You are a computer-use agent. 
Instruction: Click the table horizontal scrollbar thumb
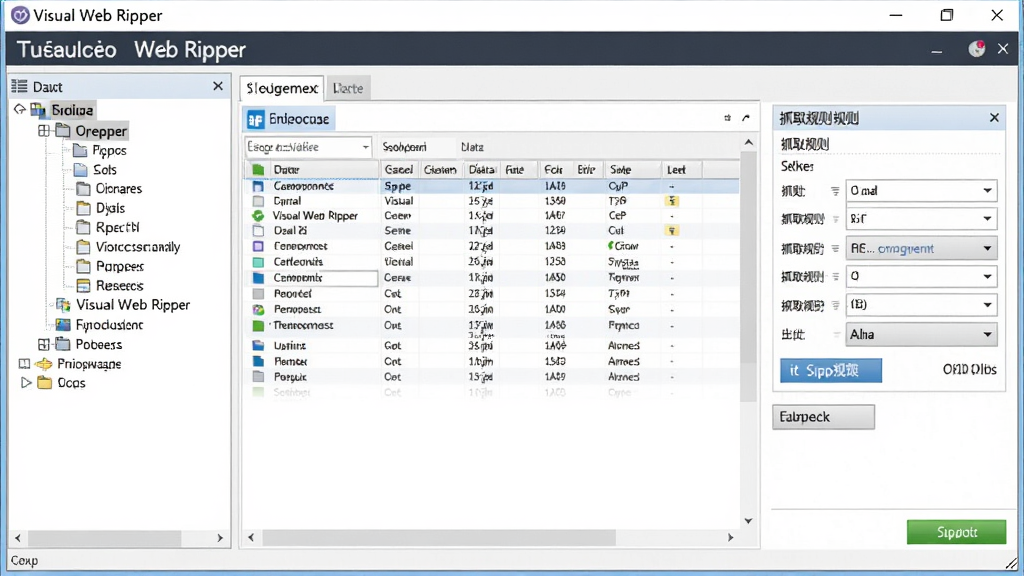click(x=438, y=537)
